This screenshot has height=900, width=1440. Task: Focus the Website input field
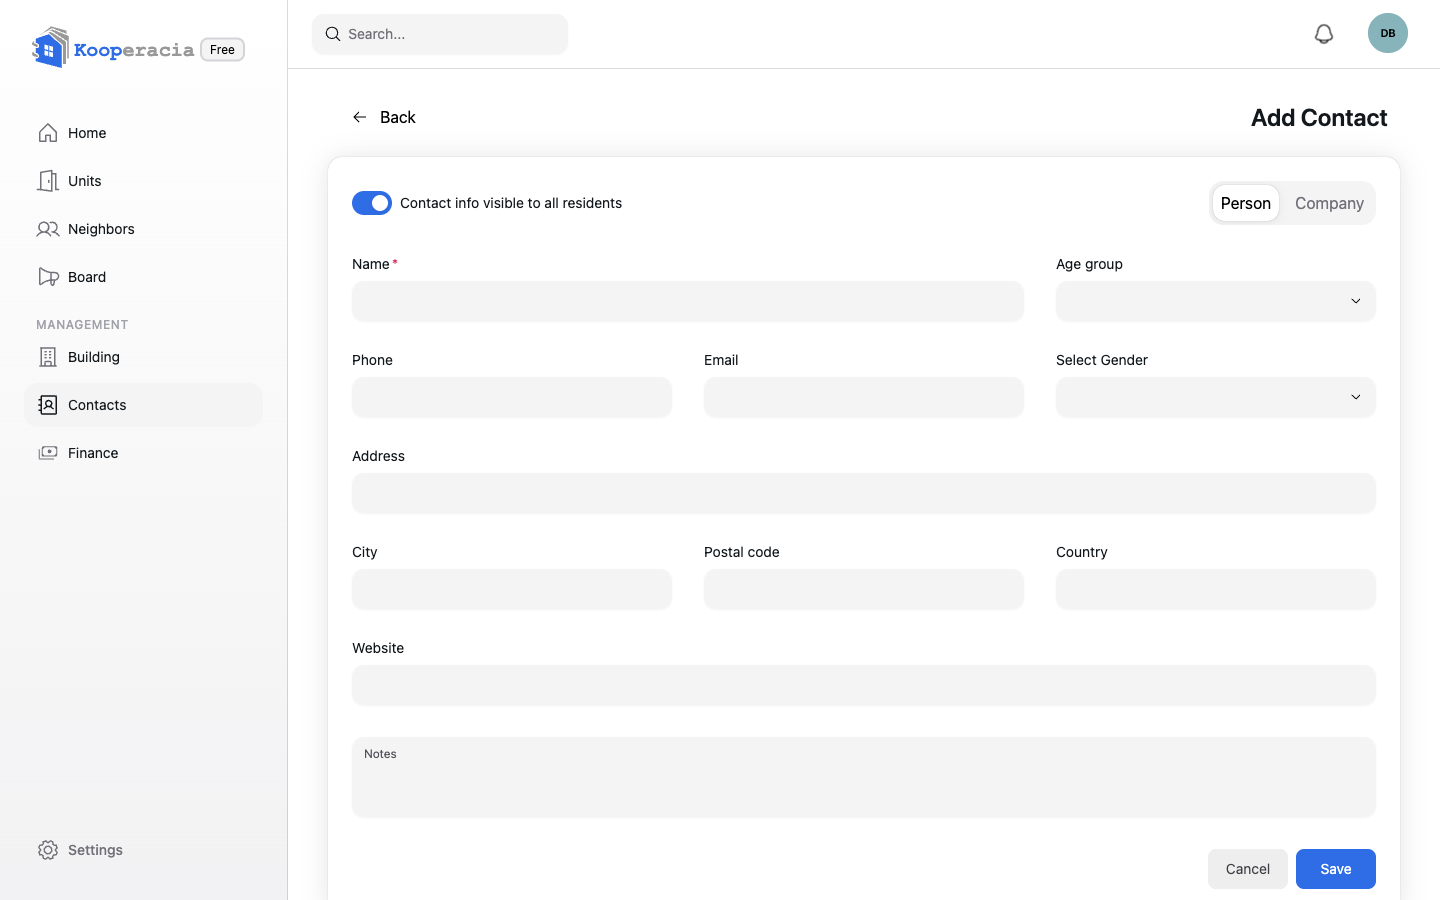click(x=864, y=685)
